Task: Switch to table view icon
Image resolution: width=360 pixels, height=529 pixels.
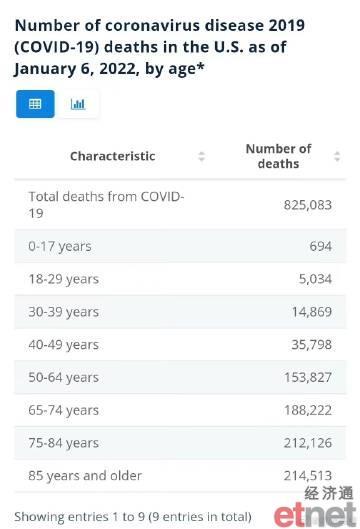Action: click(x=35, y=104)
